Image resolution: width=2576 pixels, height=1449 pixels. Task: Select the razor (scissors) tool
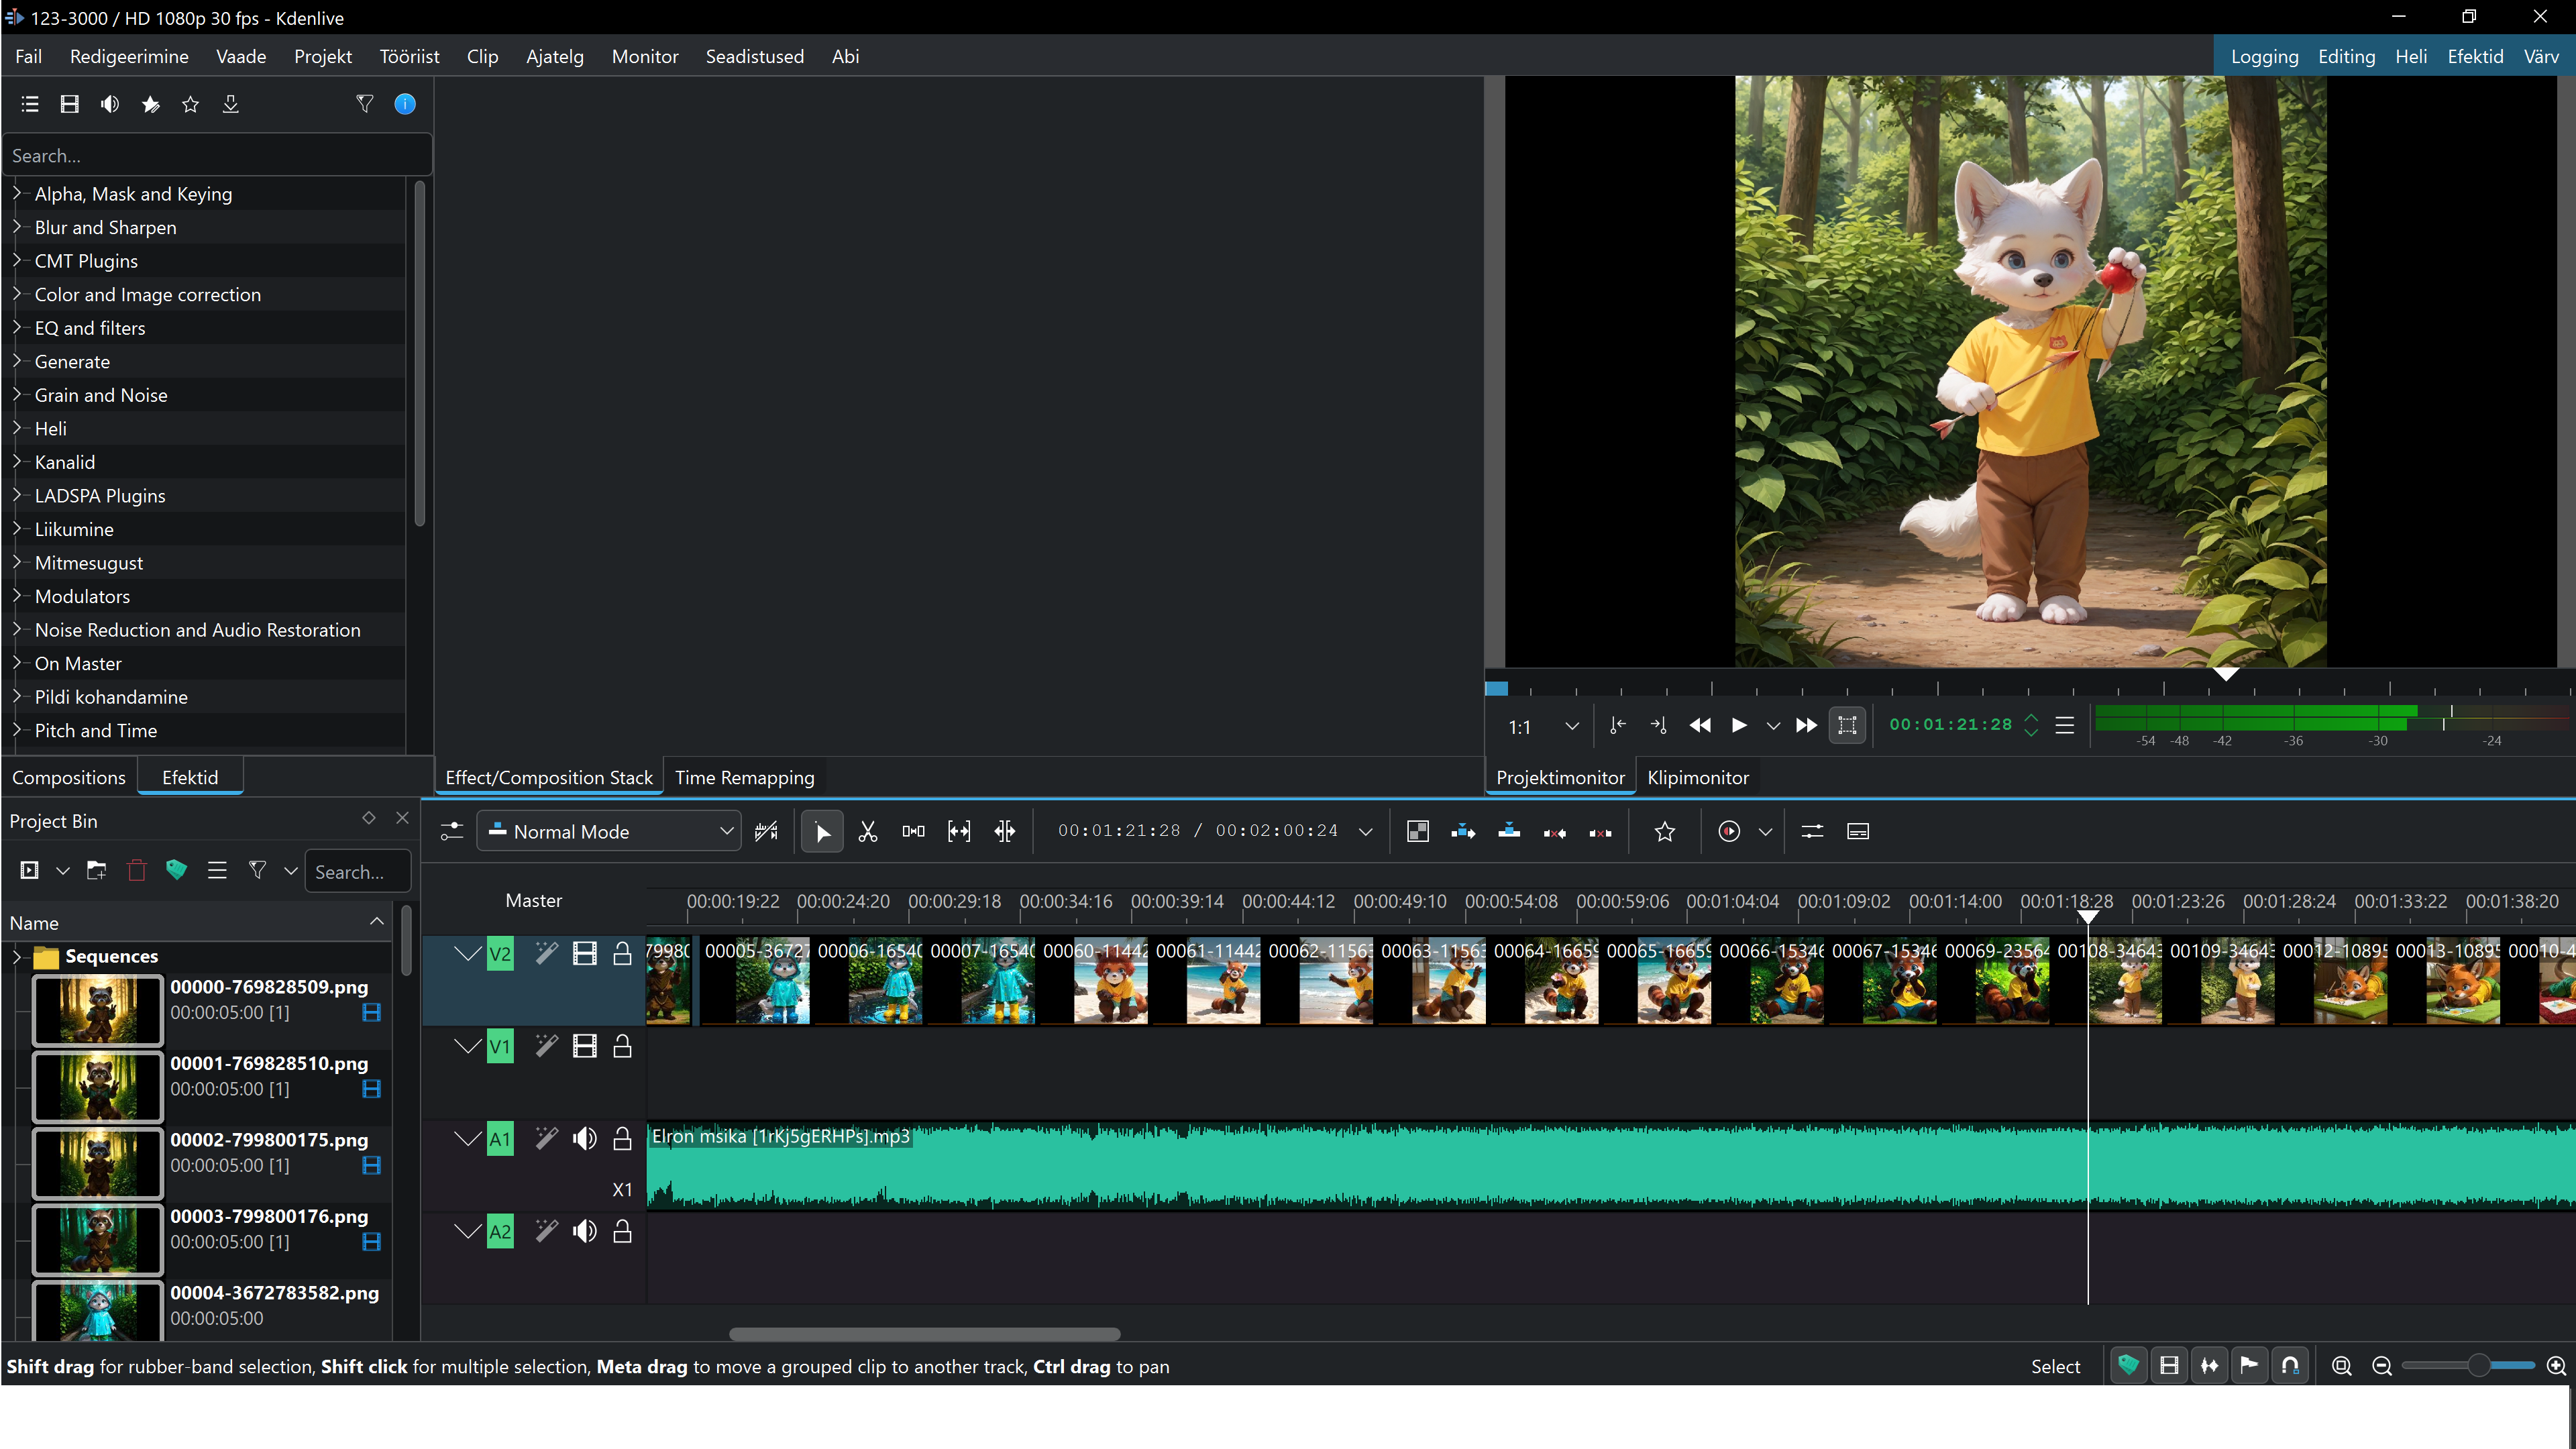coord(867,832)
